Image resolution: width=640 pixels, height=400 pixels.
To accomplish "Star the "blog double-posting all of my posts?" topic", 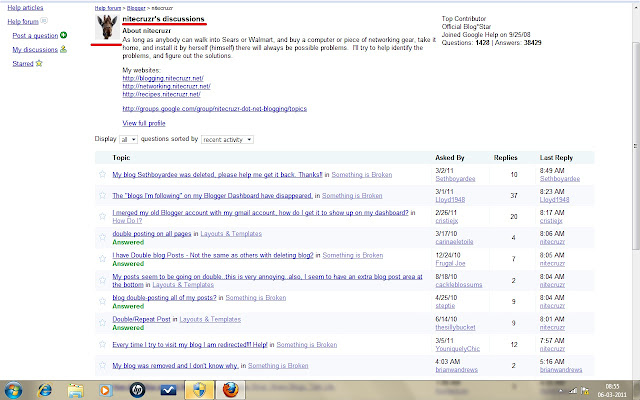I will pyautogui.click(x=102, y=301).
